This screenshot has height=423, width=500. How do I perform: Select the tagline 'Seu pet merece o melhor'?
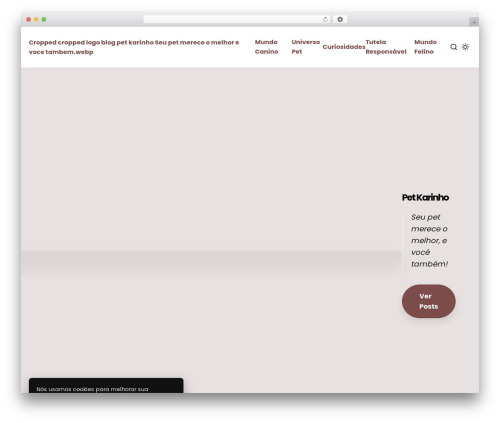coord(429,240)
